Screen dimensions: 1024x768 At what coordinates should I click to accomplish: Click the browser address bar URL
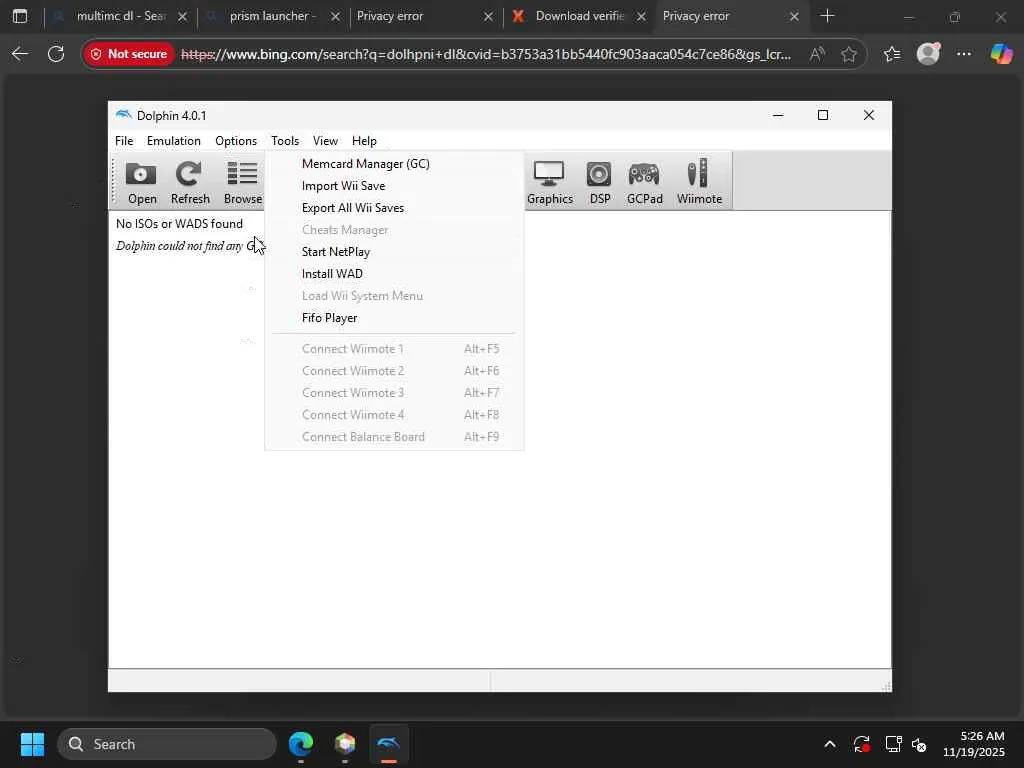pyautogui.click(x=486, y=54)
